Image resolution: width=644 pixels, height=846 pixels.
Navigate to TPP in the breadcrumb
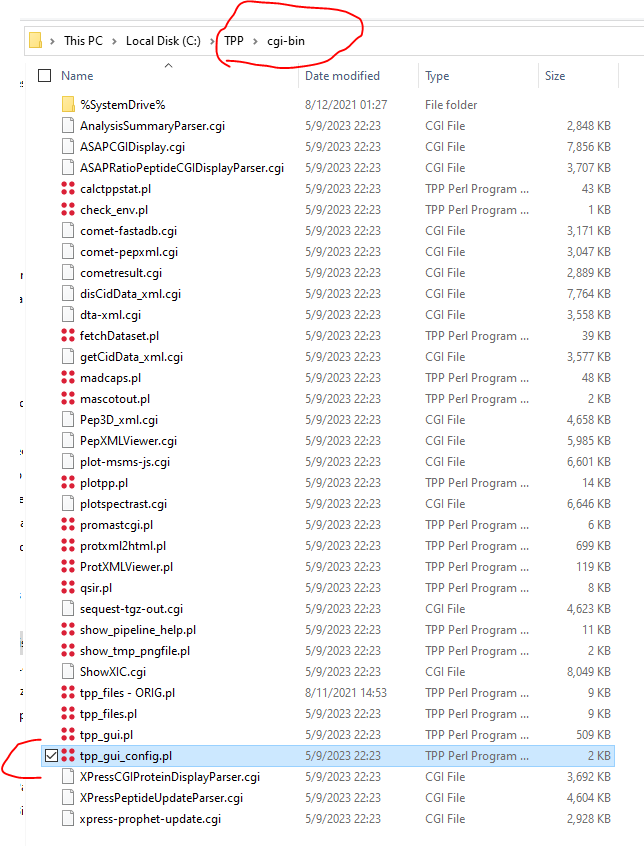pos(234,41)
